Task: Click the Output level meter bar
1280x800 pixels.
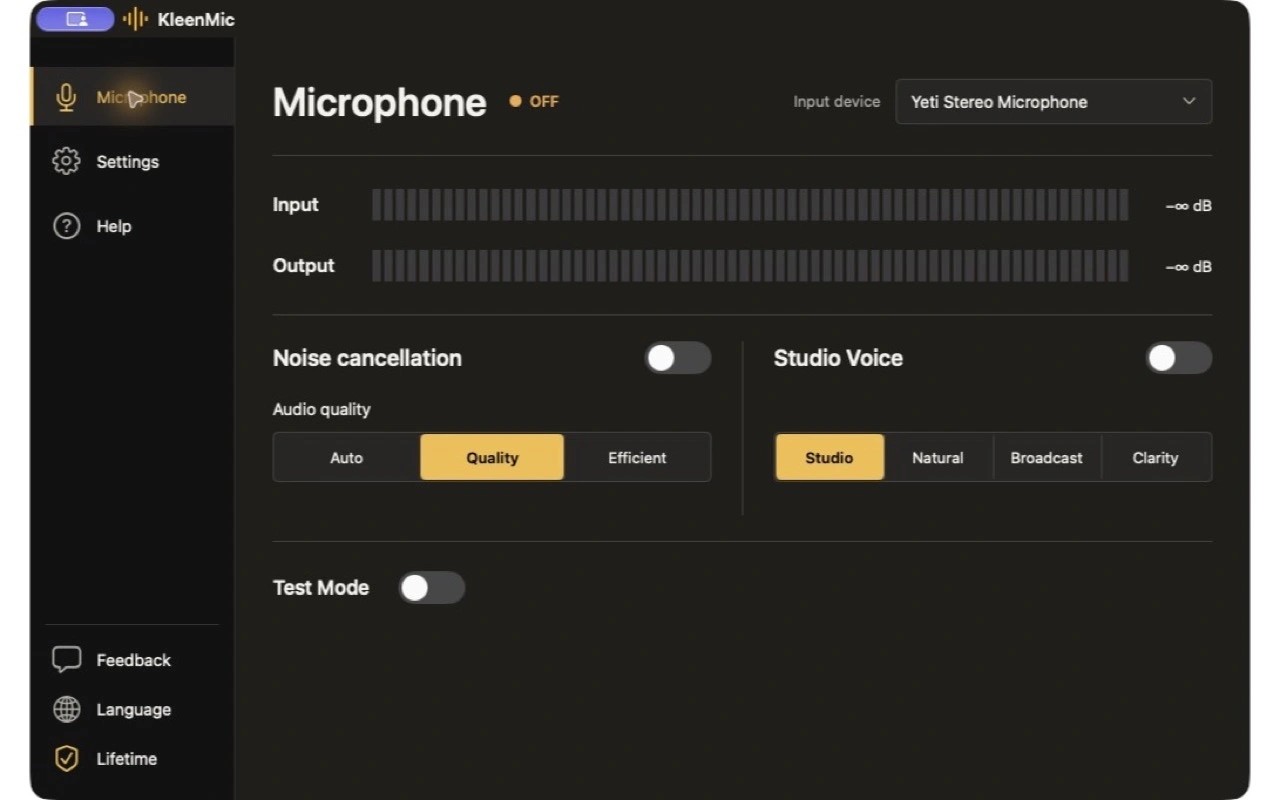Action: [750, 266]
